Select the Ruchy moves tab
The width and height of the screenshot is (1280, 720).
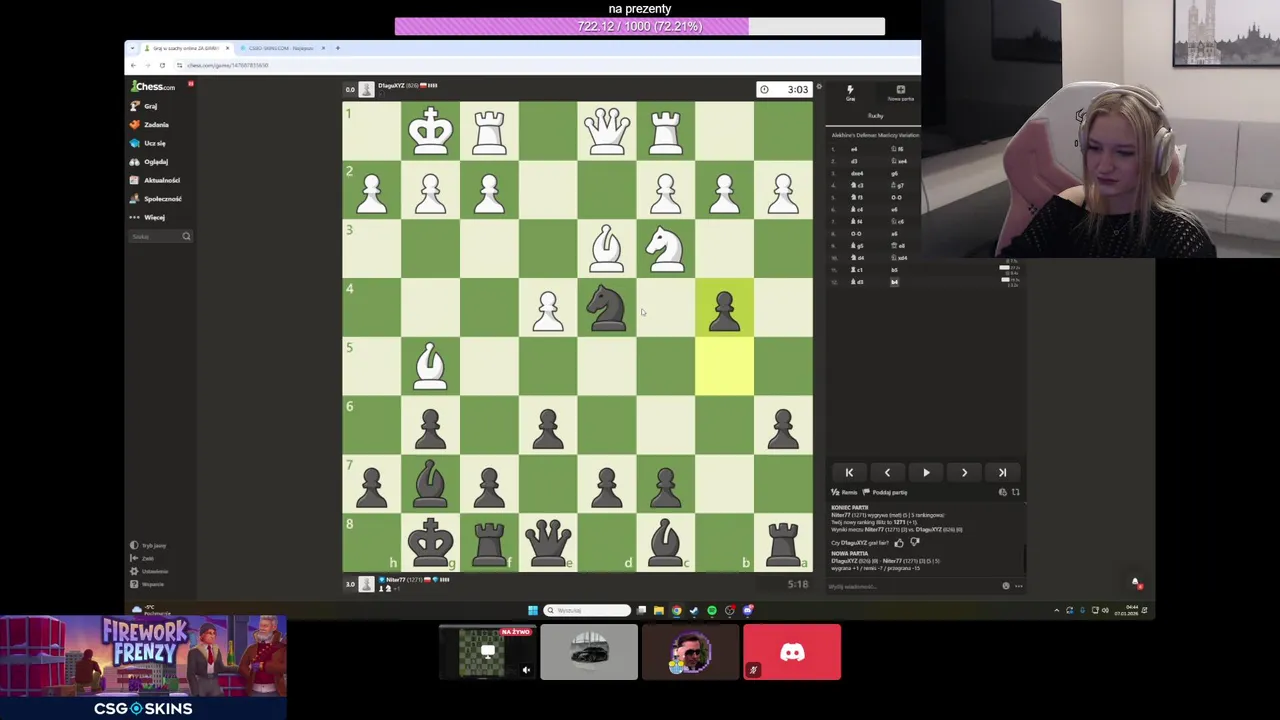(875, 116)
